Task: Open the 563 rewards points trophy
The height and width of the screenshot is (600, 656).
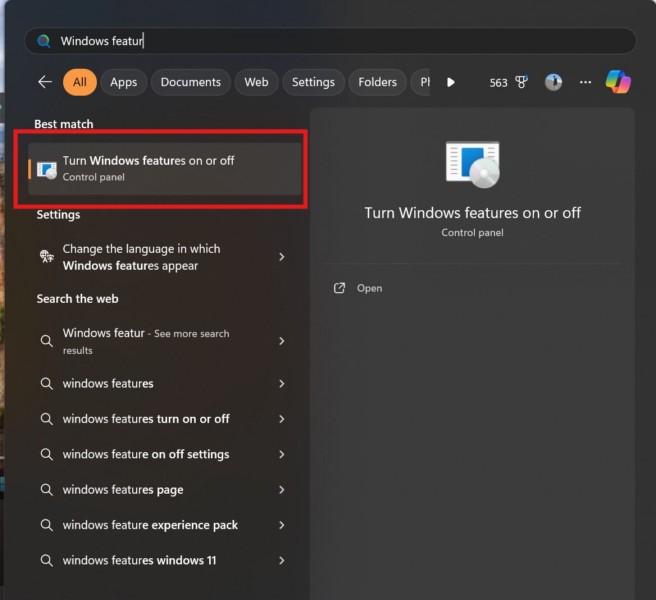Action: pyautogui.click(x=508, y=82)
